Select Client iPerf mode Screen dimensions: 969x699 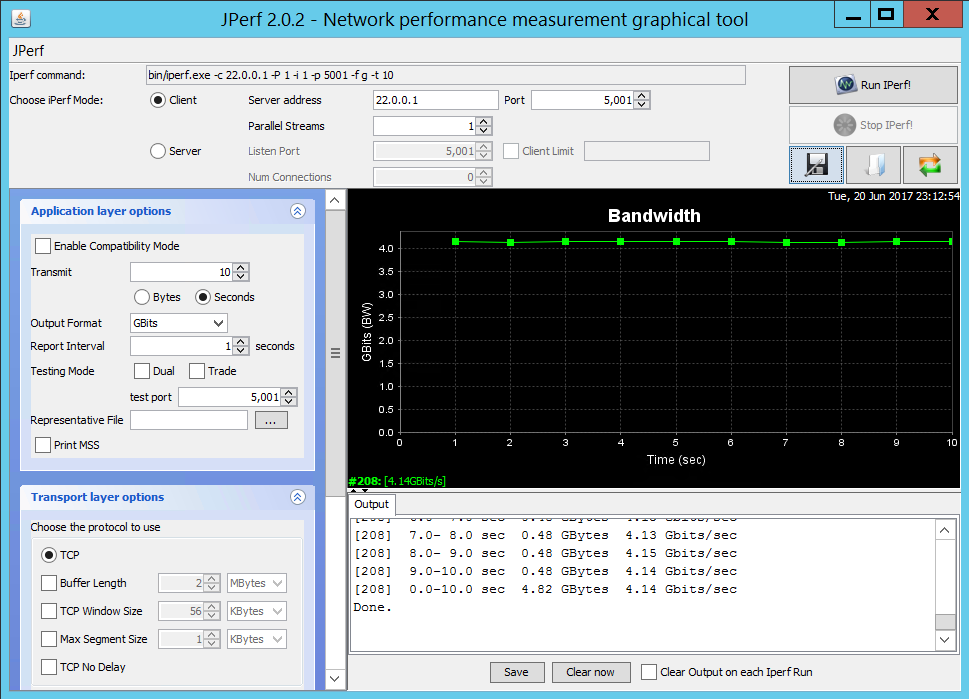tap(158, 100)
